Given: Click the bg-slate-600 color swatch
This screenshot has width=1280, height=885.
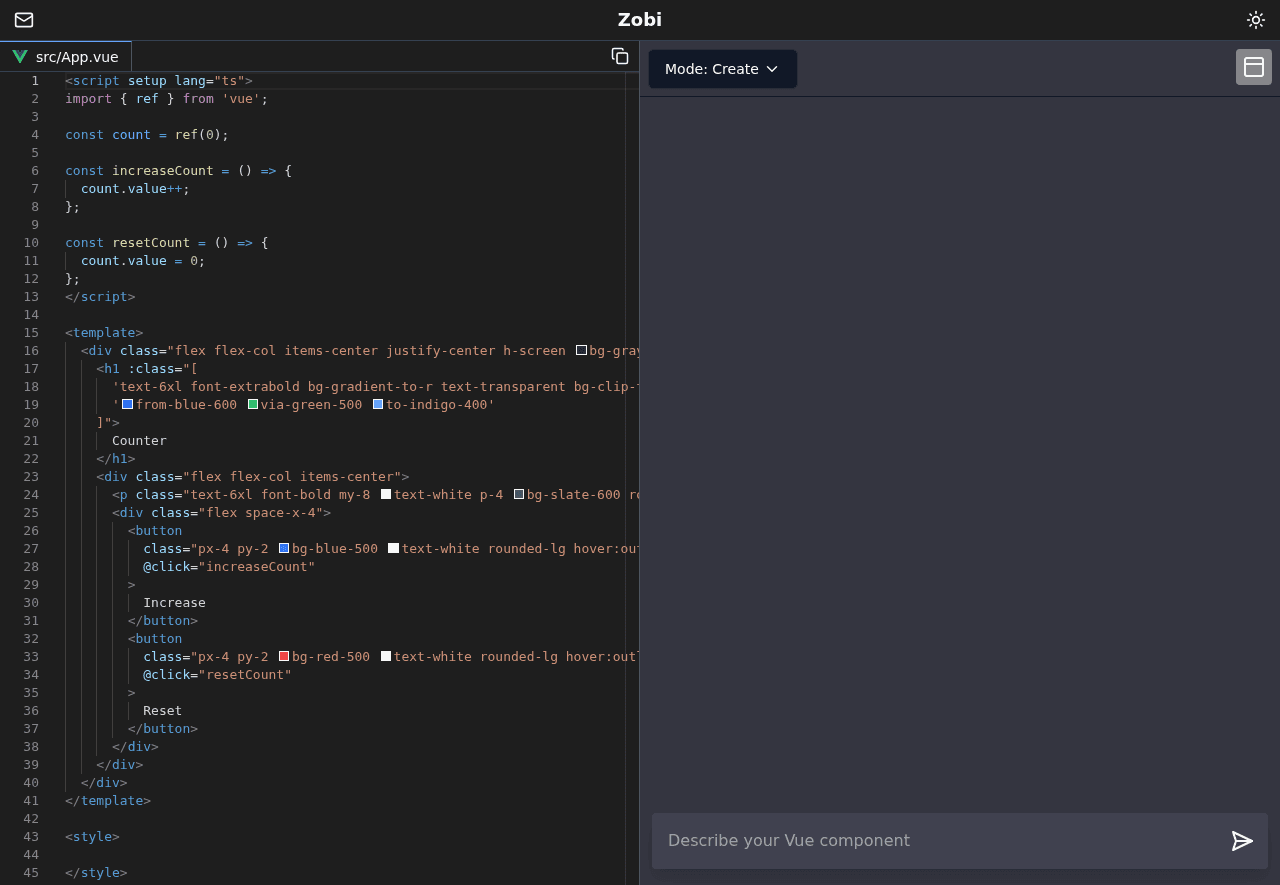Looking at the screenshot, I should coord(519,495).
